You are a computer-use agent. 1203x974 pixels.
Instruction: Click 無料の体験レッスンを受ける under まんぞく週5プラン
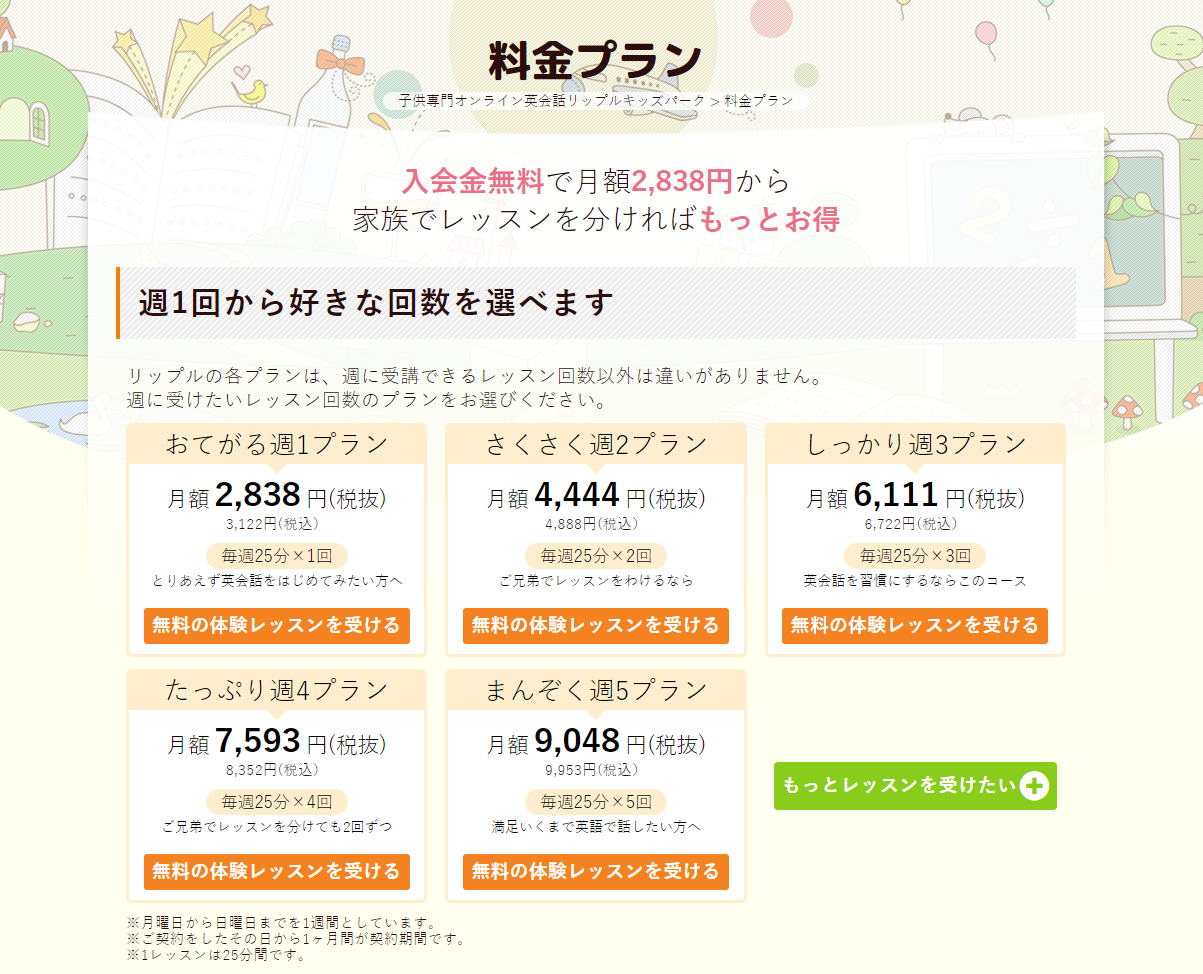(596, 872)
